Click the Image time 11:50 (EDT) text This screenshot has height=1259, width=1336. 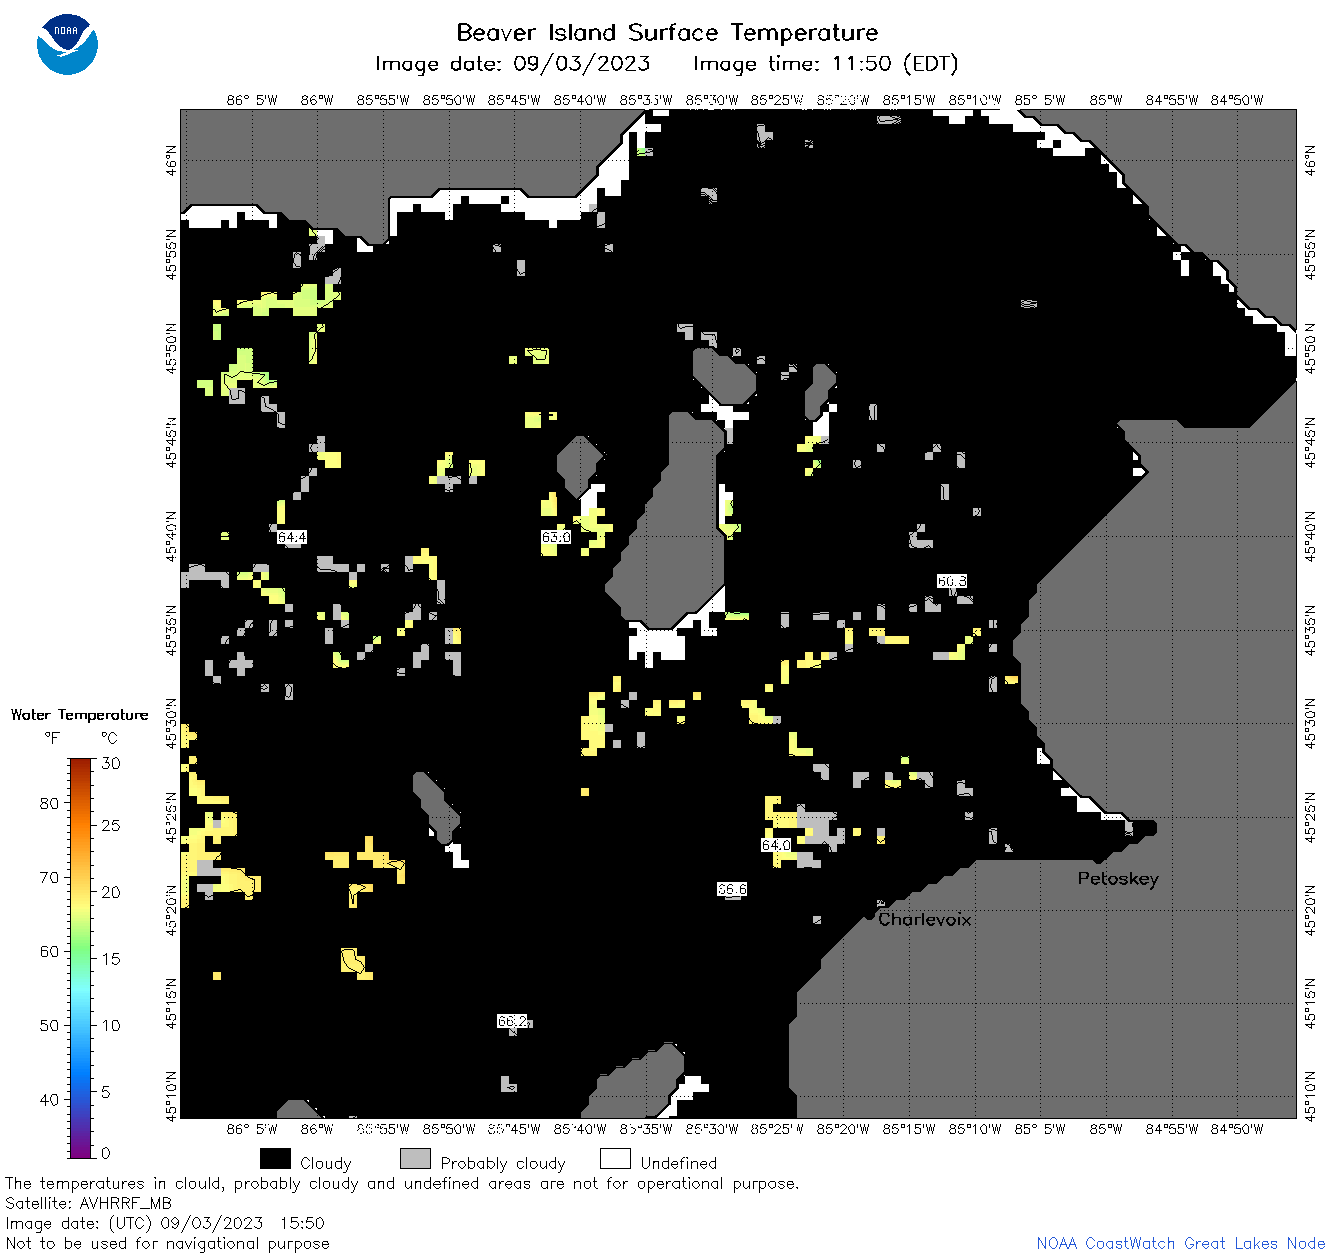pyautogui.click(x=825, y=64)
